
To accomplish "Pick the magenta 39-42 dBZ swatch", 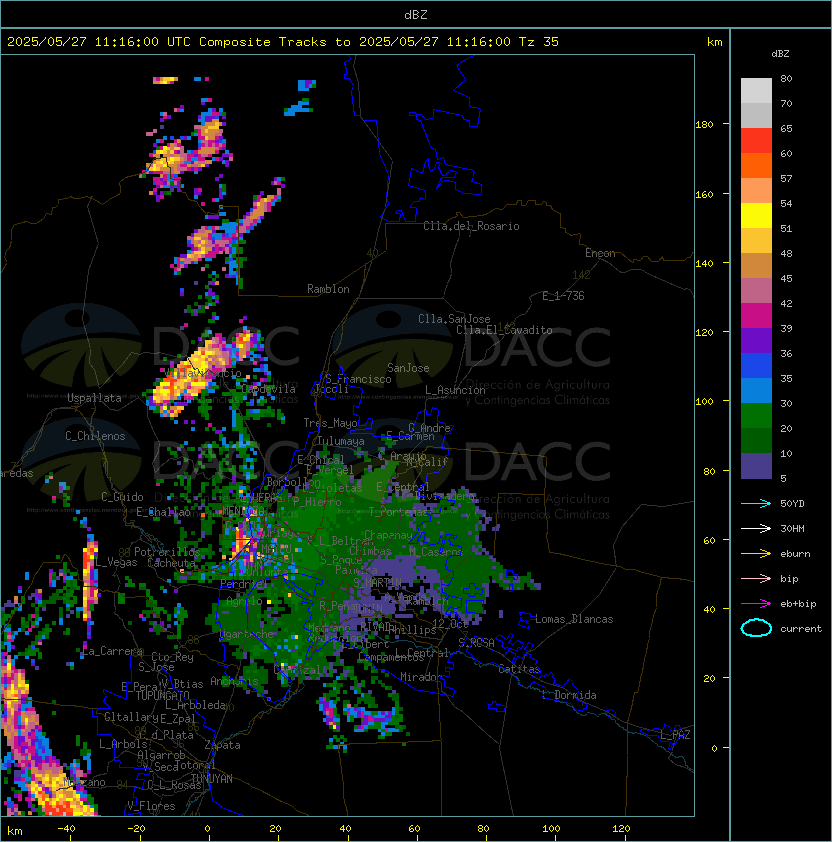I will 756,316.
